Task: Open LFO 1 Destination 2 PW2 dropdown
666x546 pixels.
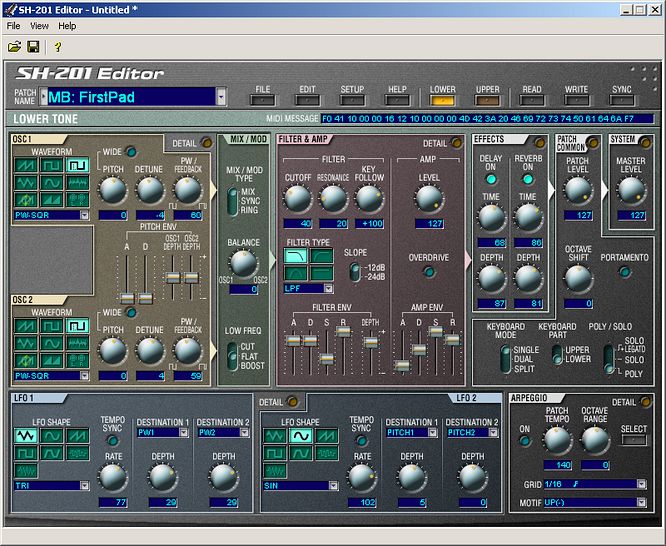Action: point(244,433)
